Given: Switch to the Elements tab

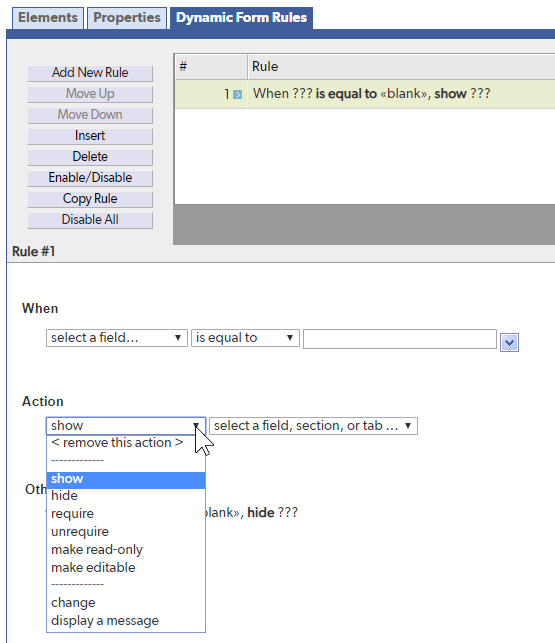Looking at the screenshot, I should coord(48,18).
